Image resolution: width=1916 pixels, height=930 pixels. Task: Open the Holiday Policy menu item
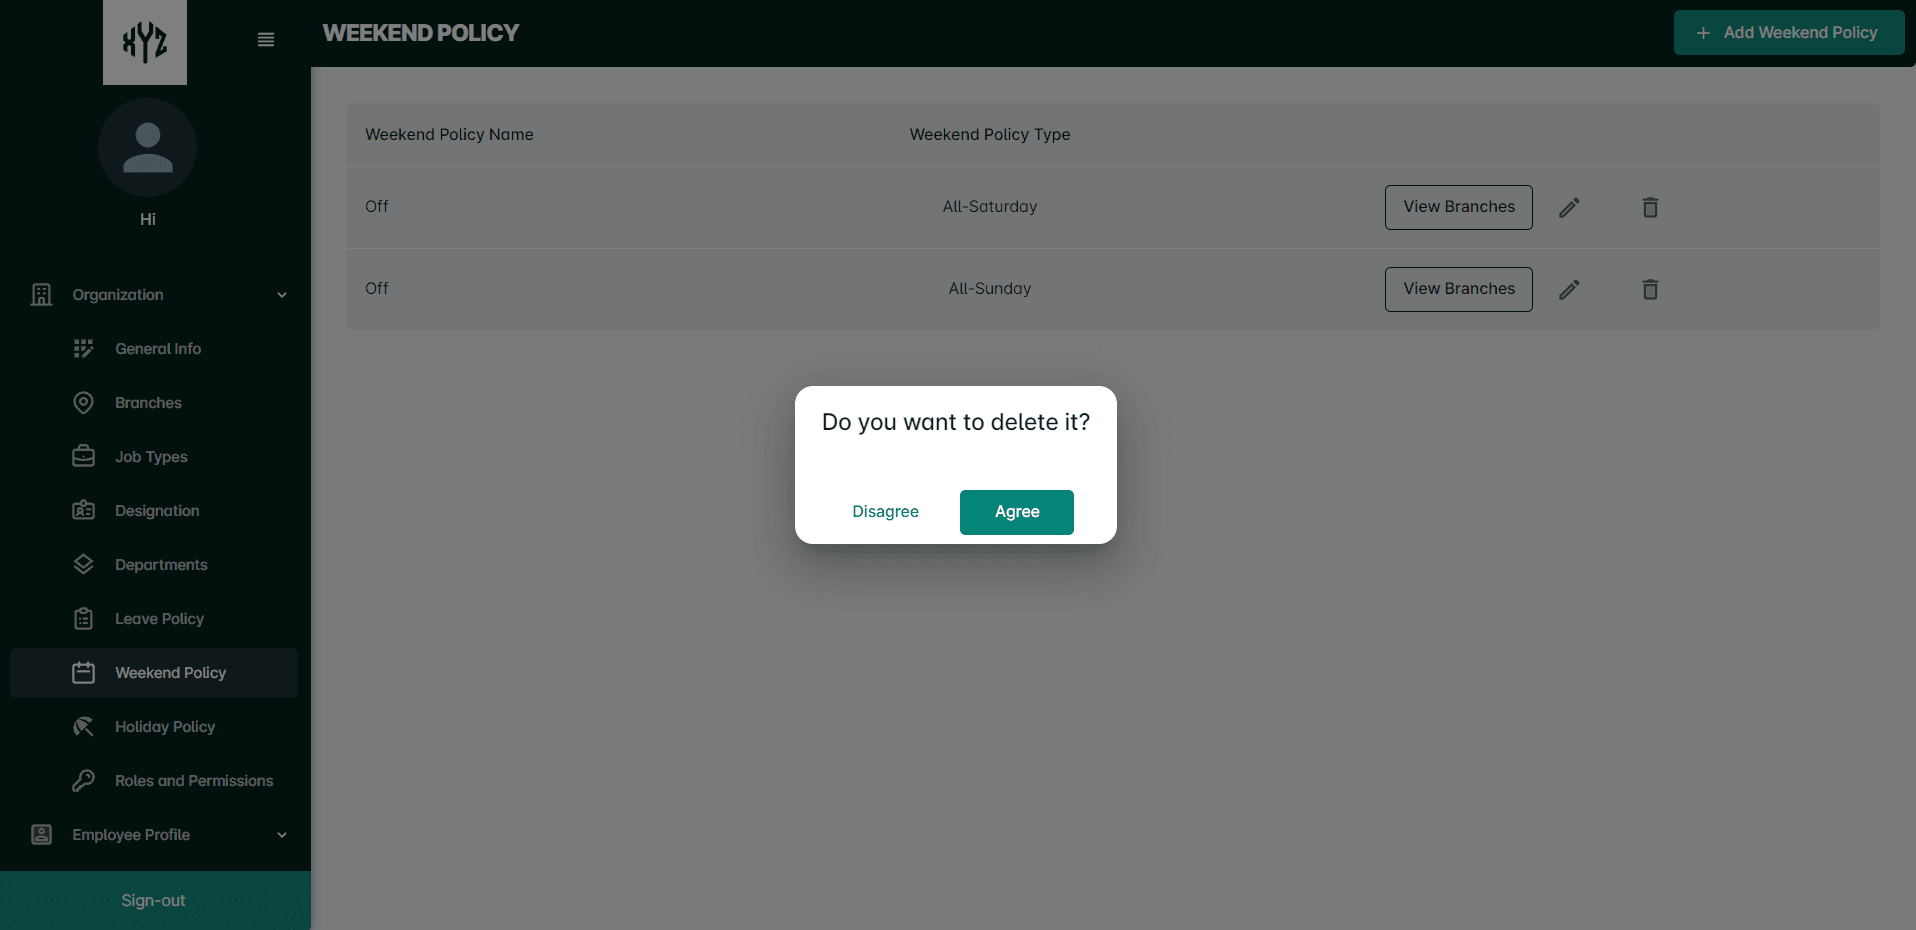pyautogui.click(x=165, y=727)
